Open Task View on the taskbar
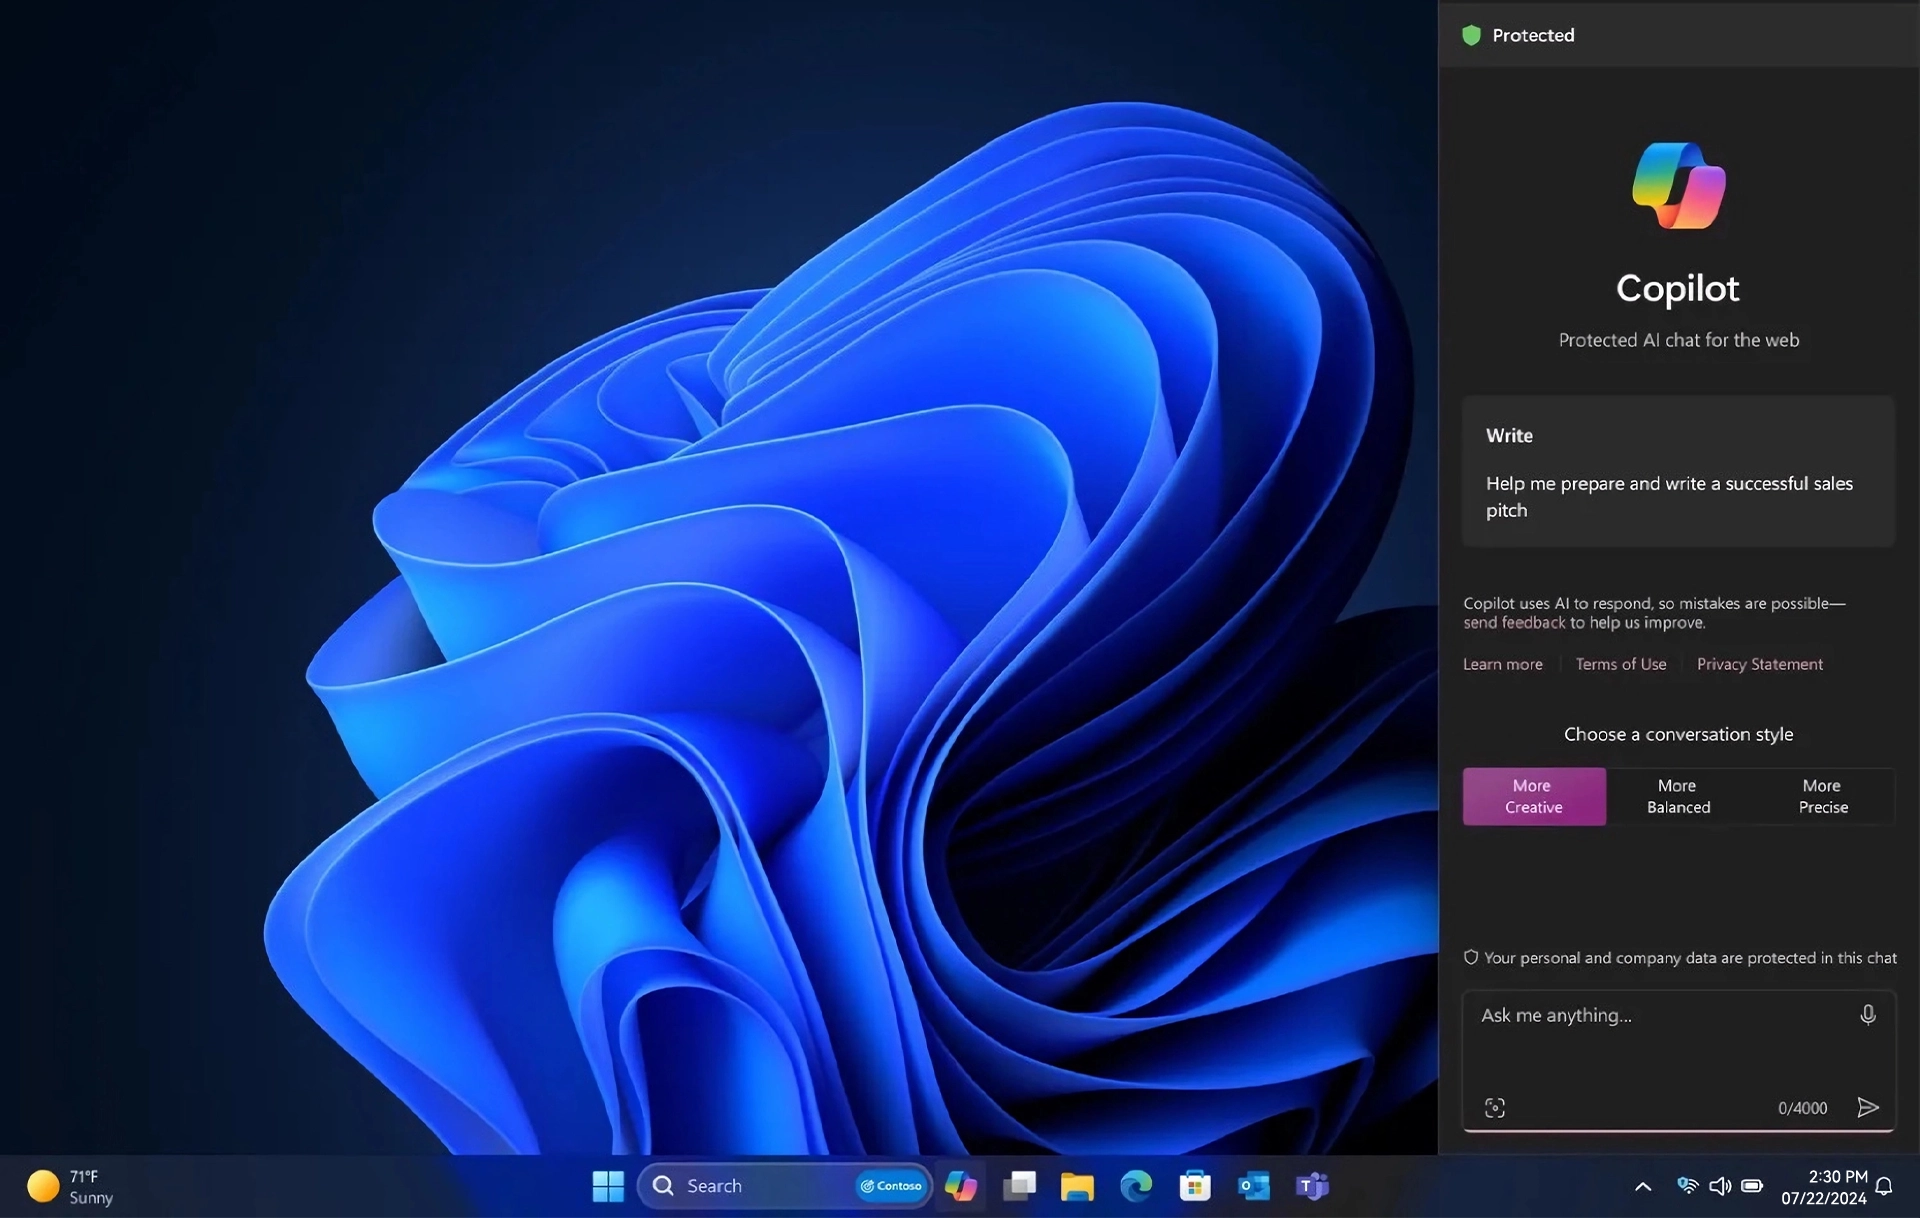The image size is (1920, 1218). [x=1019, y=1186]
